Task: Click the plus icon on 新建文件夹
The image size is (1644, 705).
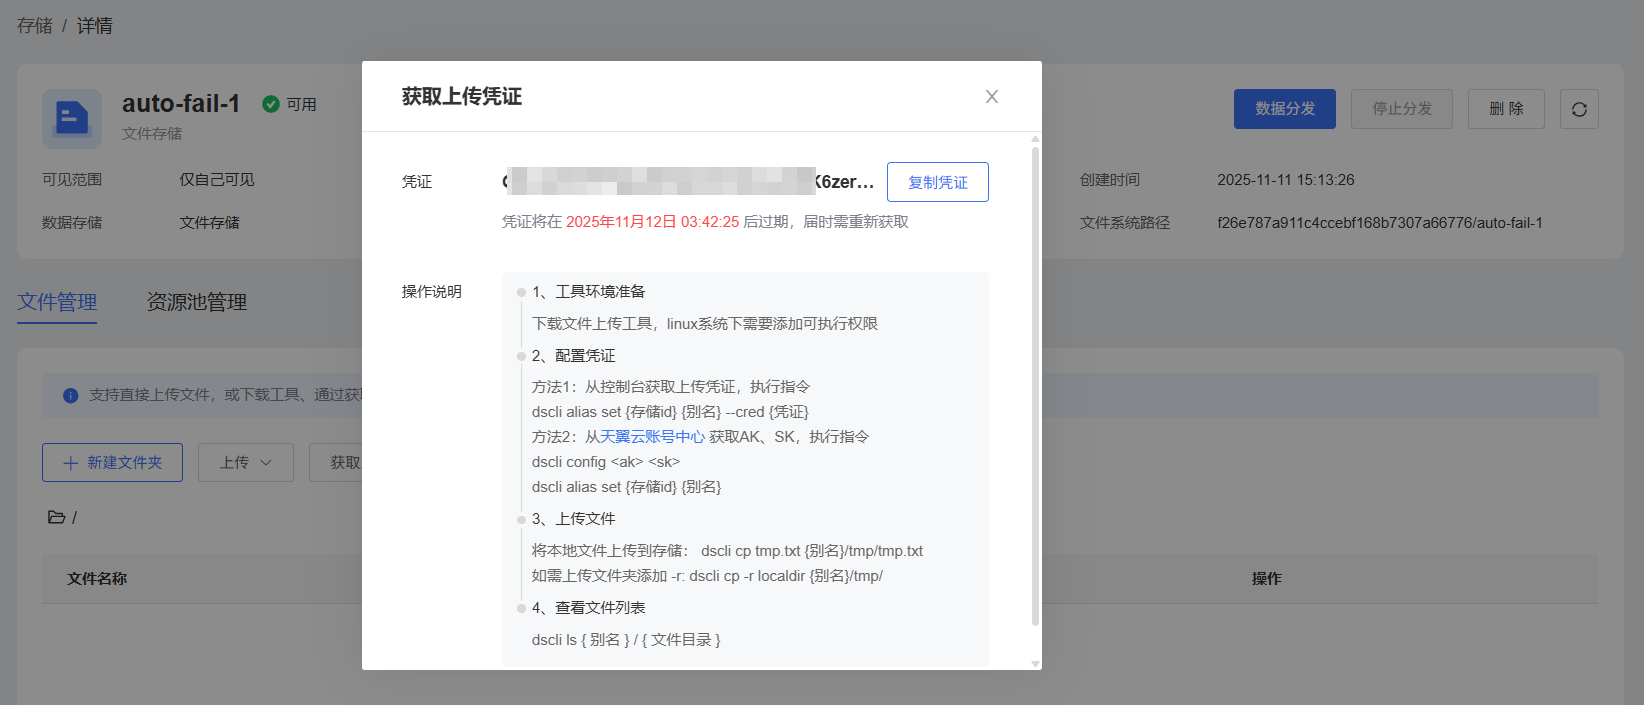Action: [70, 463]
